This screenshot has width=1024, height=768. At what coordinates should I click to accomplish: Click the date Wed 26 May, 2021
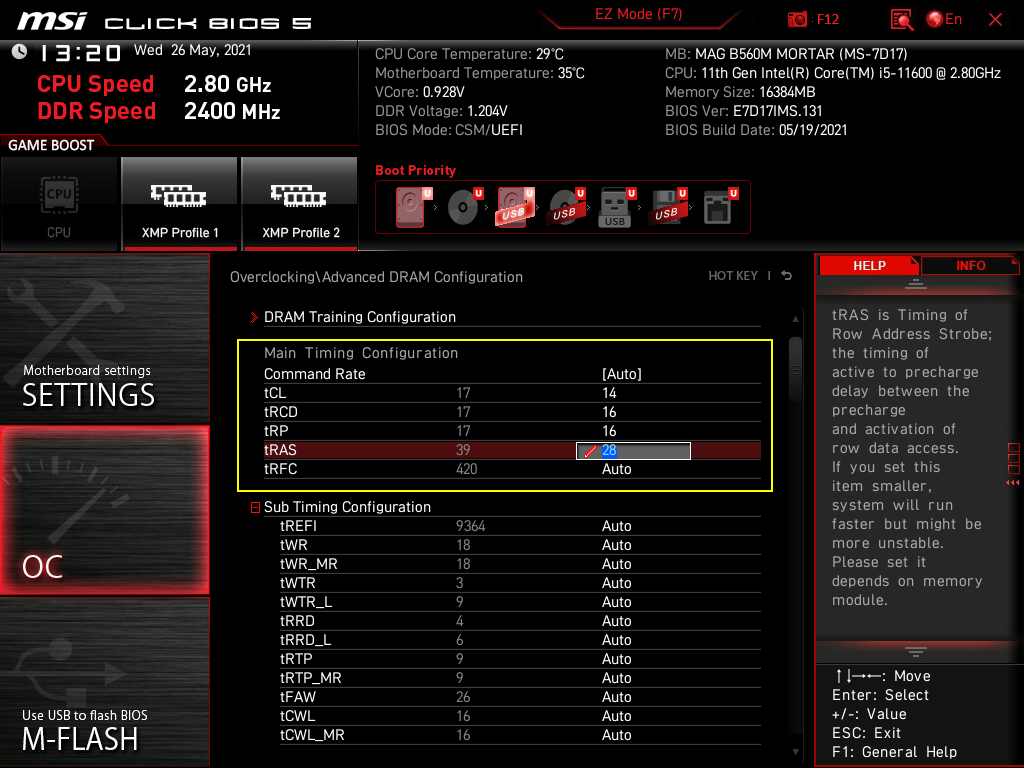pyautogui.click(x=193, y=50)
